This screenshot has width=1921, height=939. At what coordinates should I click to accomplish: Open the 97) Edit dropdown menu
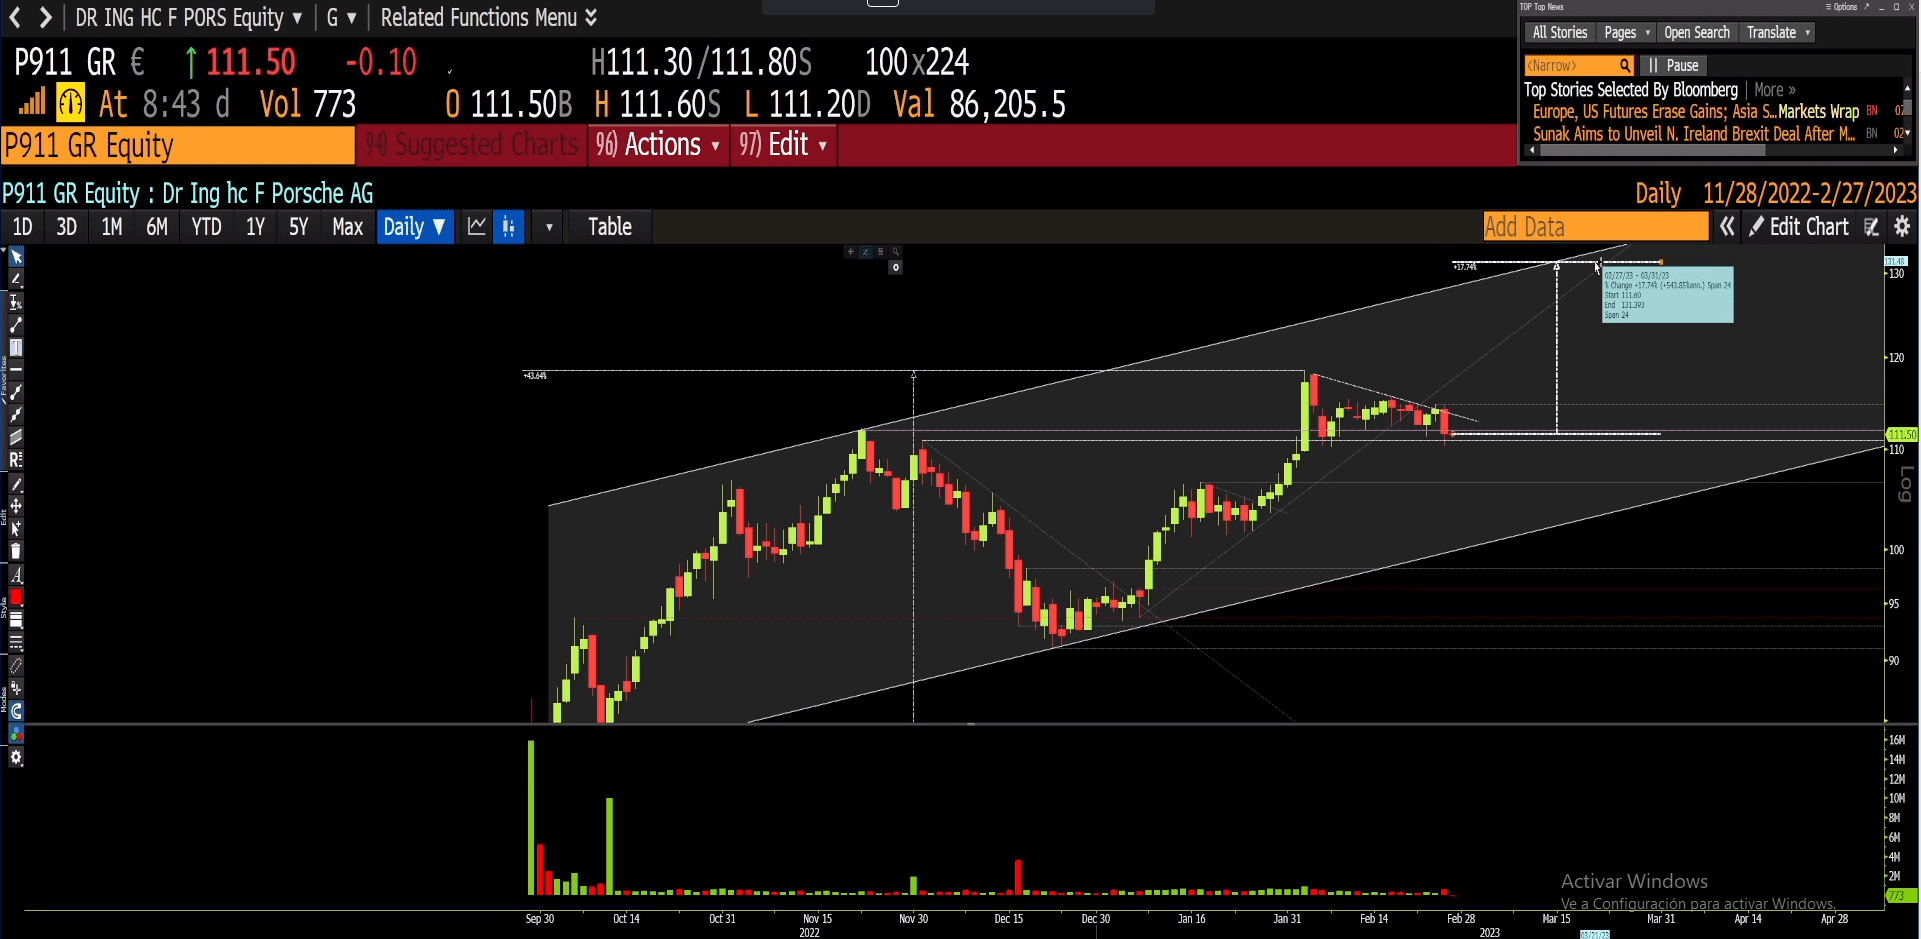[783, 145]
